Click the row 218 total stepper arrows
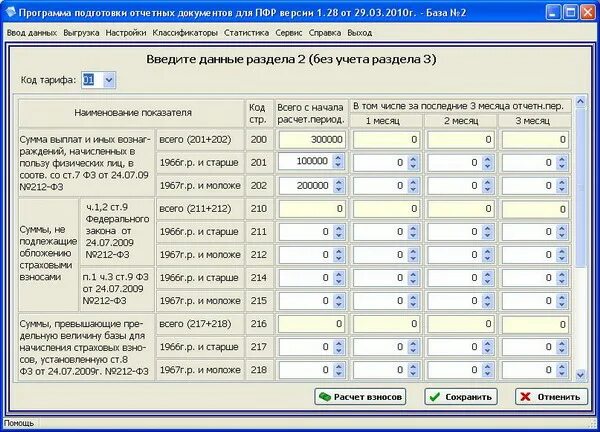Image resolution: width=600 pixels, height=432 pixels. (x=339, y=370)
